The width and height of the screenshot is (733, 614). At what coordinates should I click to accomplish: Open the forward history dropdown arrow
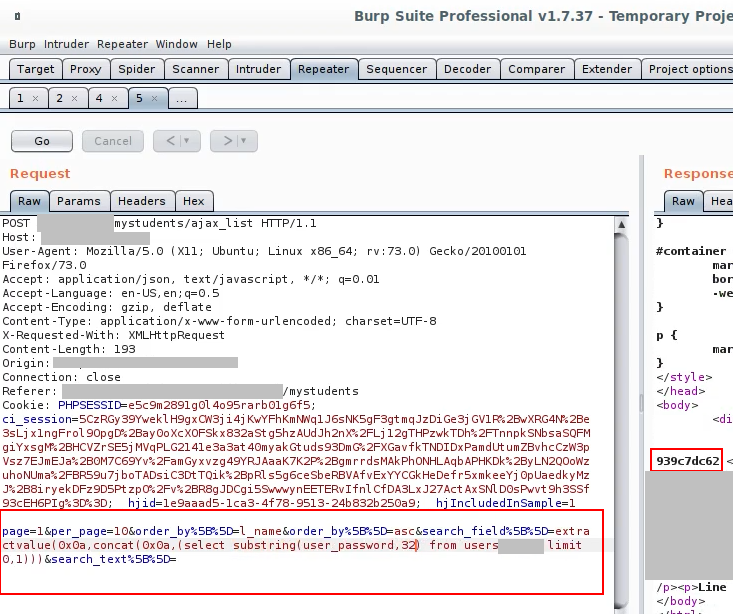point(244,141)
